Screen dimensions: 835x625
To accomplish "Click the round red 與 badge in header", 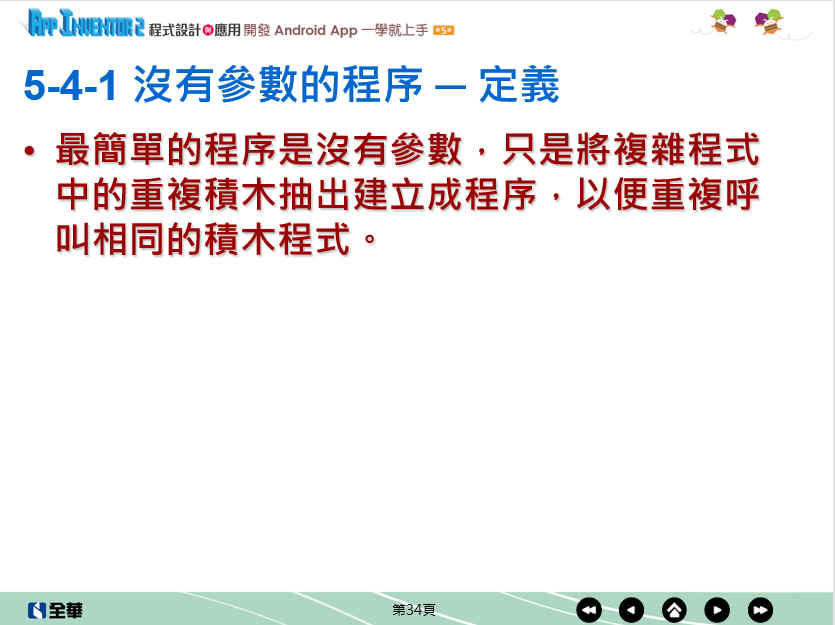I will pyautogui.click(x=208, y=30).
